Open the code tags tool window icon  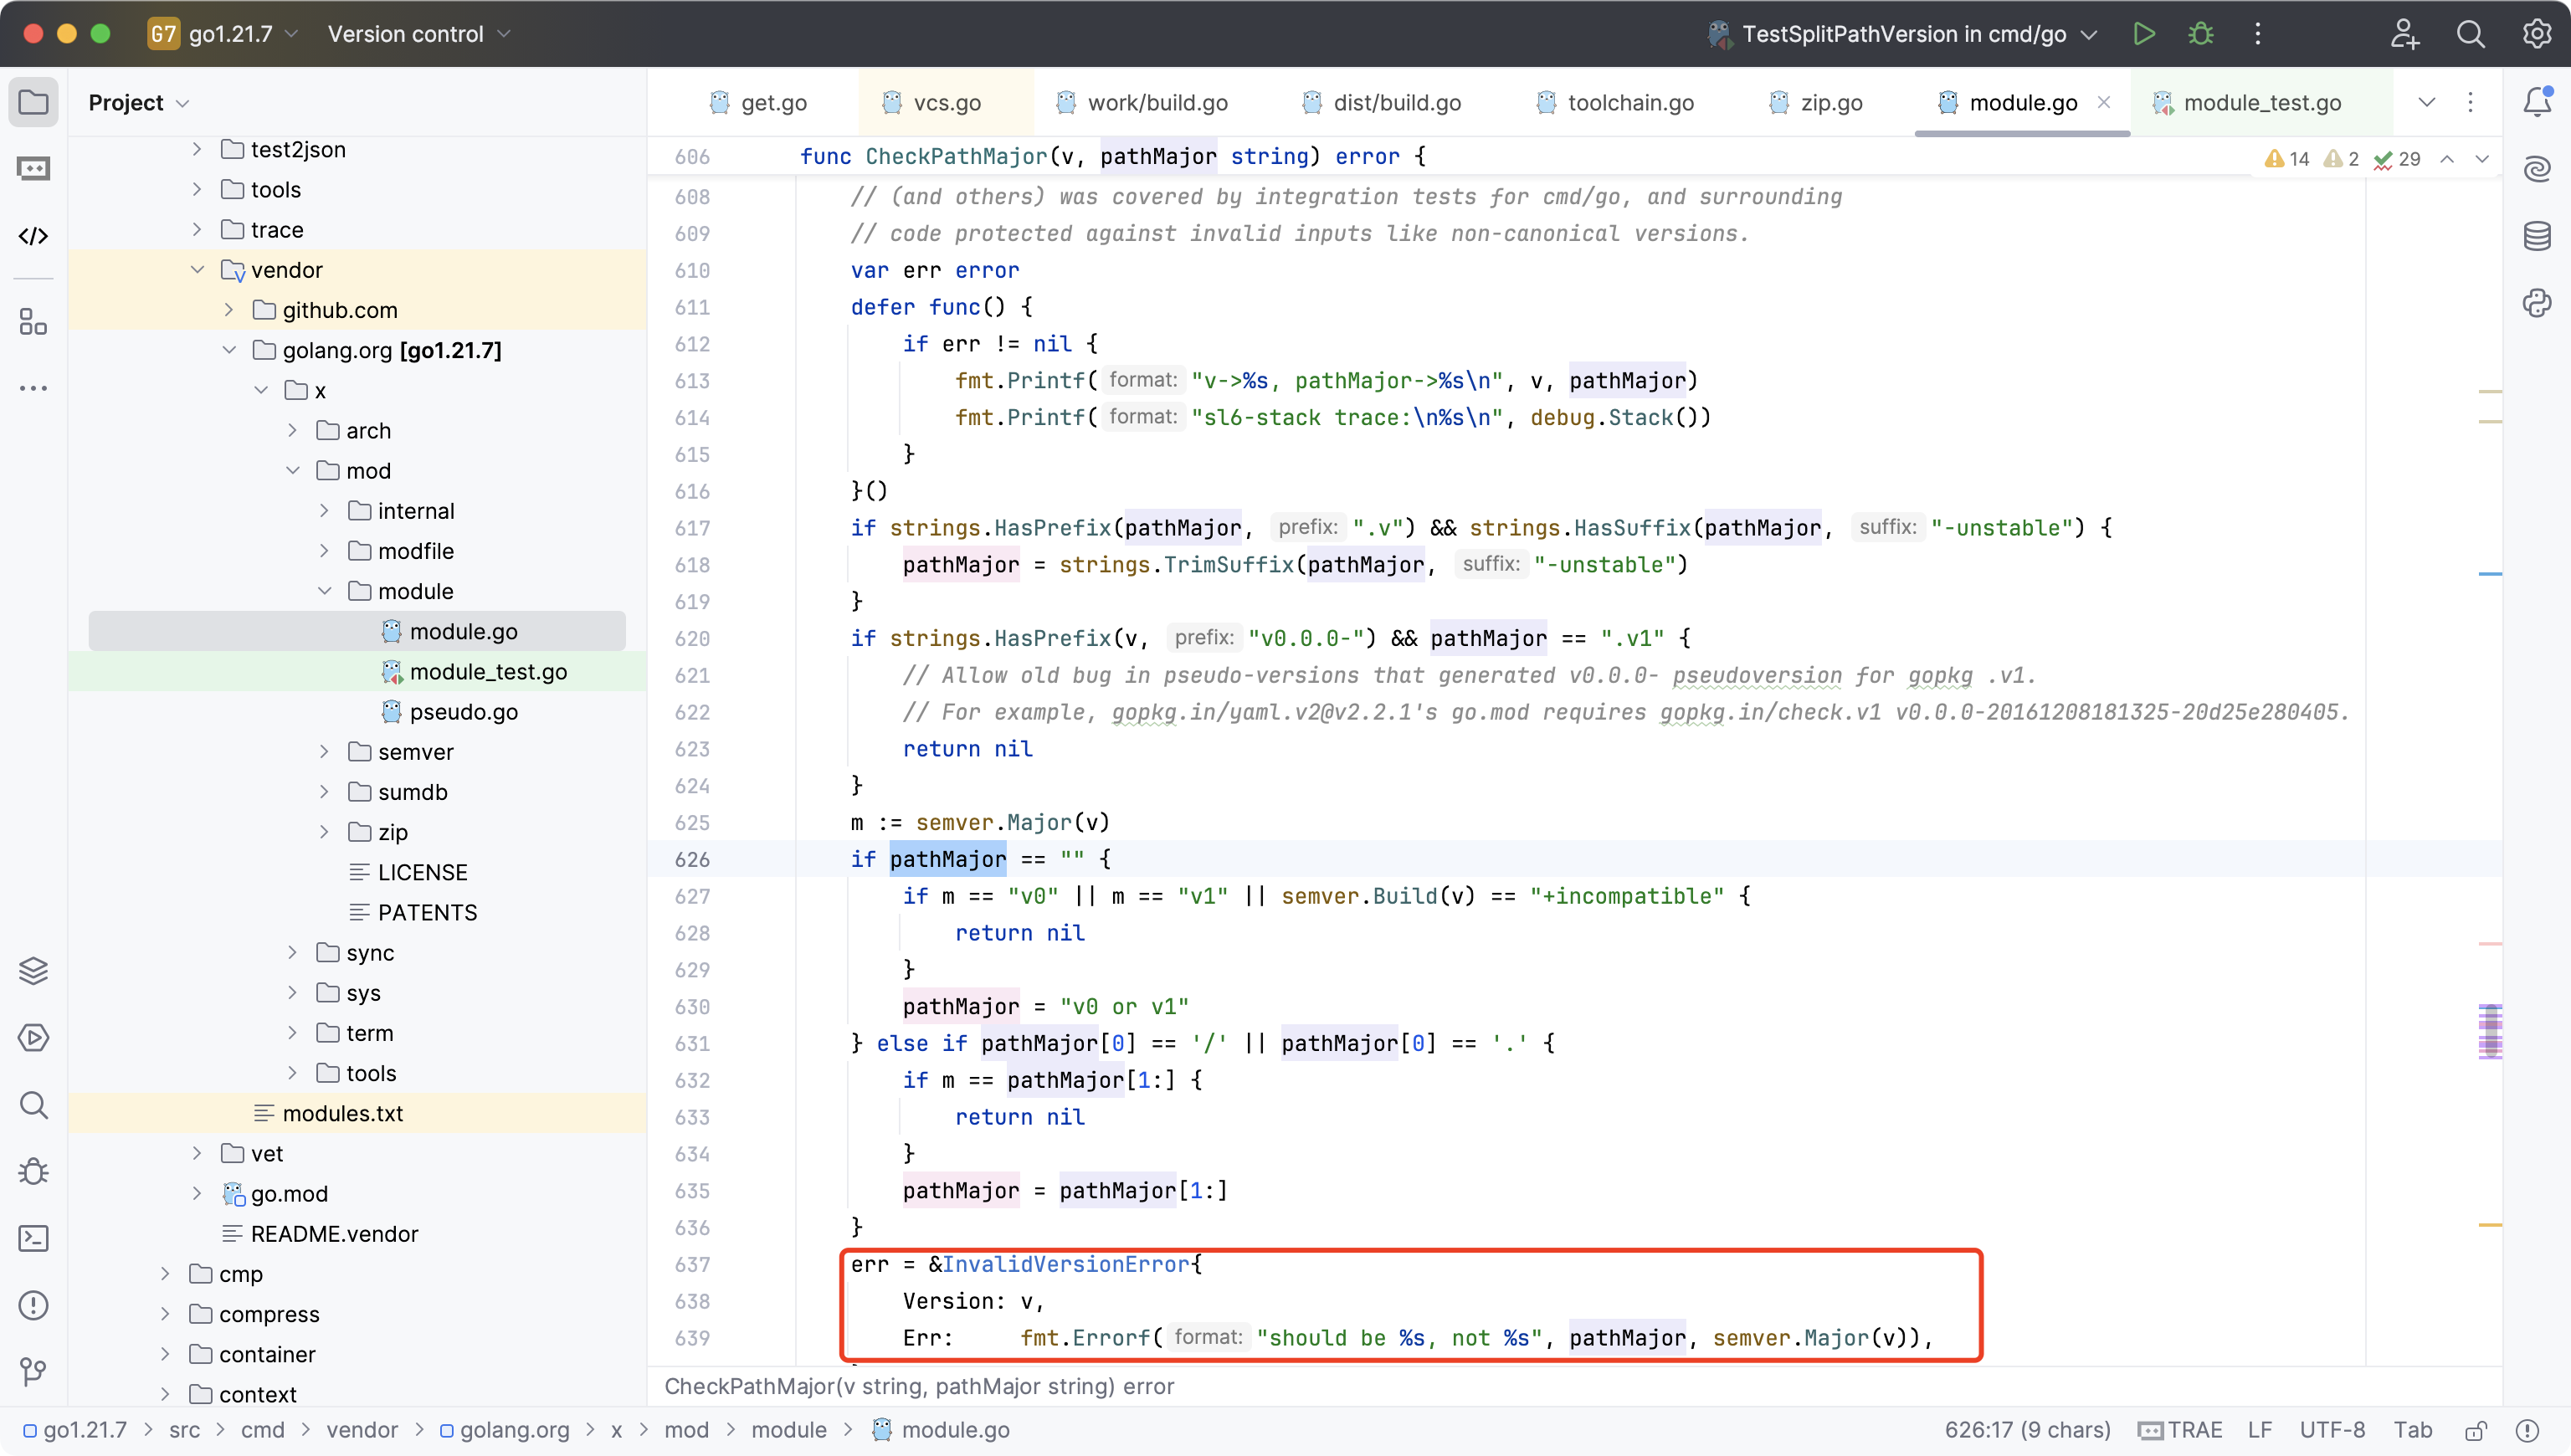click(x=33, y=236)
